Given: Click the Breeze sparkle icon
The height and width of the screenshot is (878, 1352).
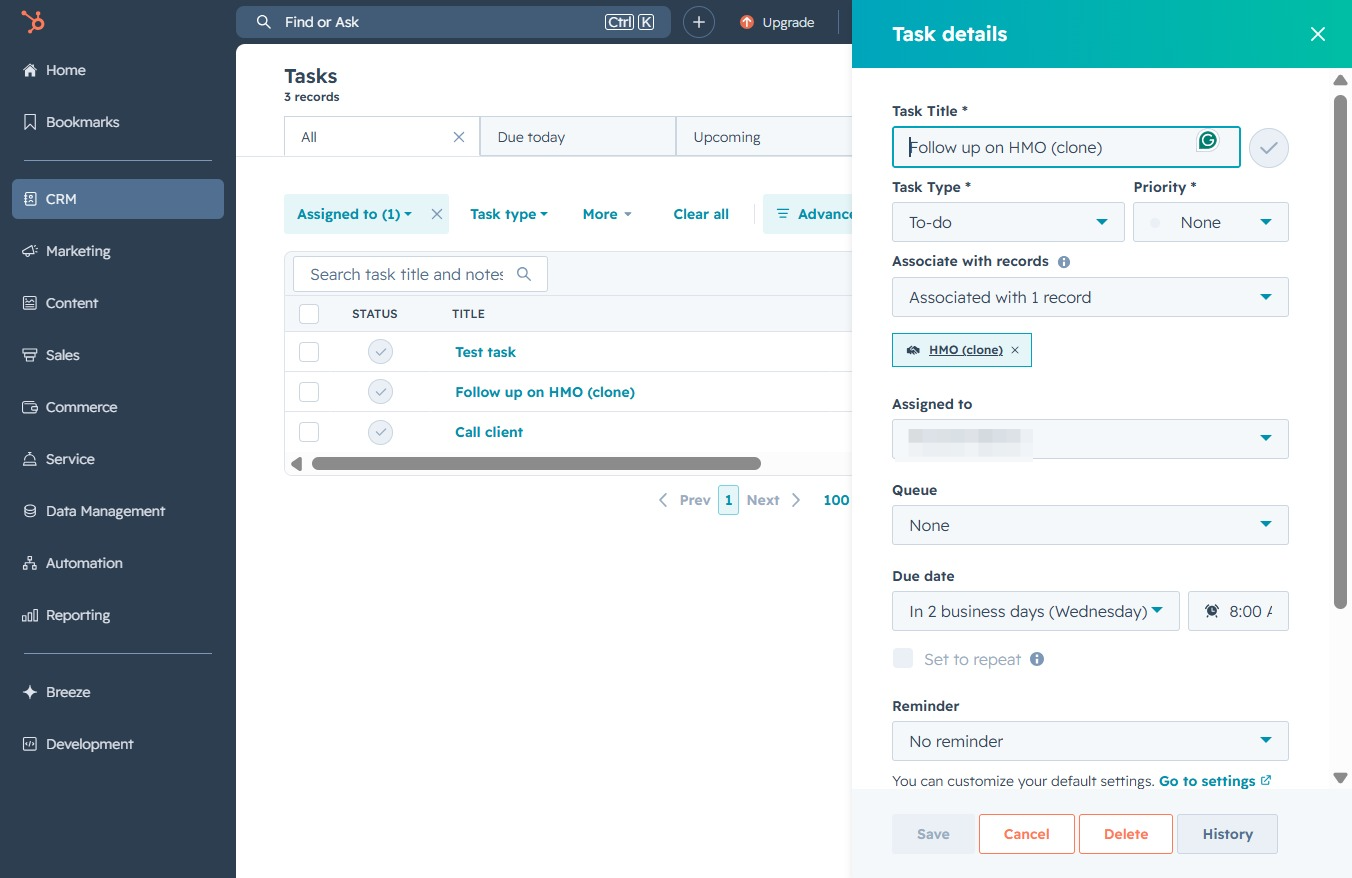Looking at the screenshot, I should [29, 692].
